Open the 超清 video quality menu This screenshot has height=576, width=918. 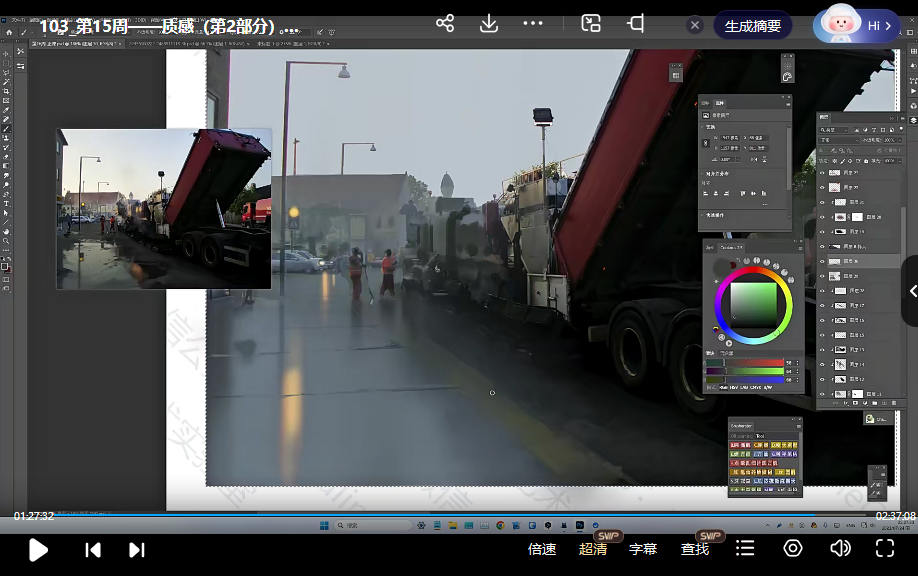(593, 549)
